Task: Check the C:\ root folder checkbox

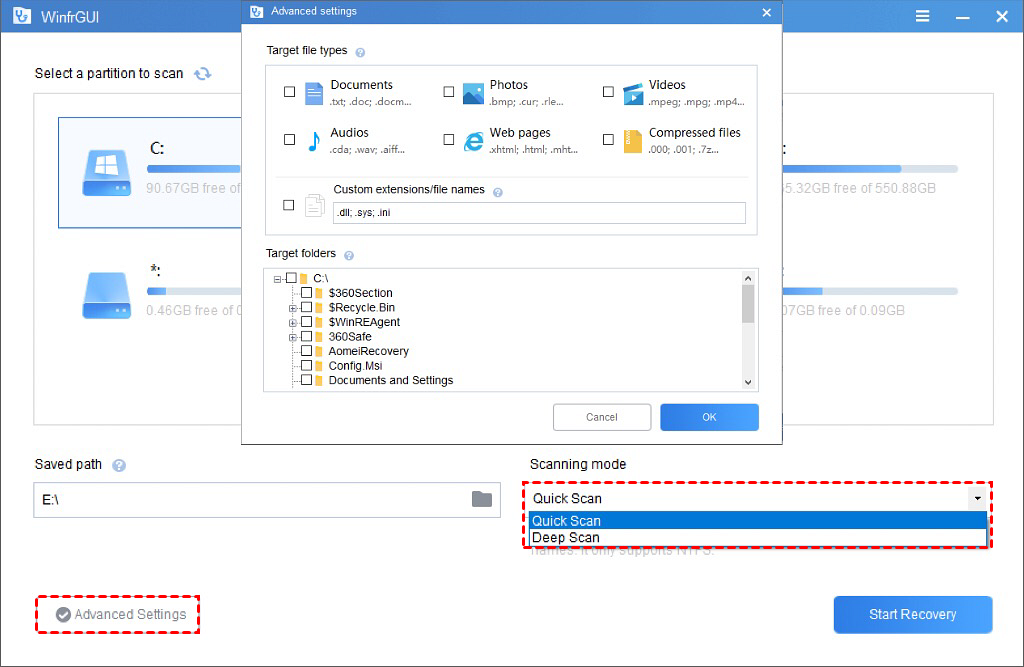Action: pyautogui.click(x=291, y=278)
